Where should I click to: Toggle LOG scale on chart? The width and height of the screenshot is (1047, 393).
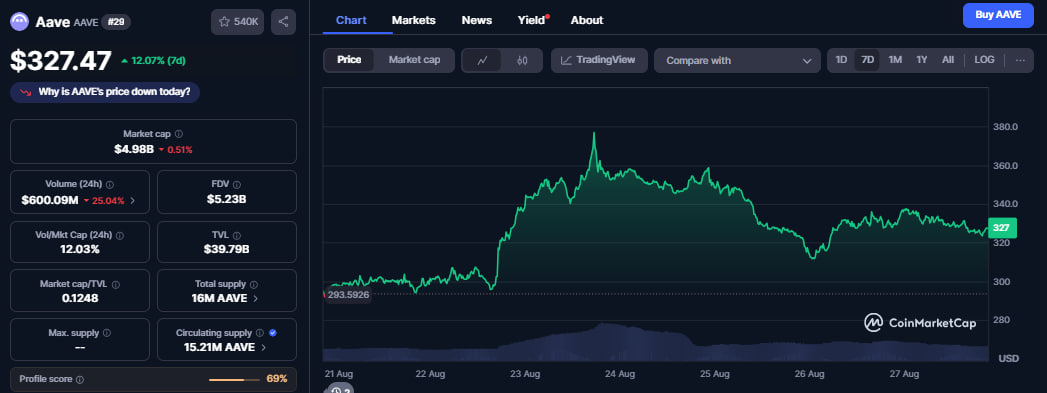984,60
